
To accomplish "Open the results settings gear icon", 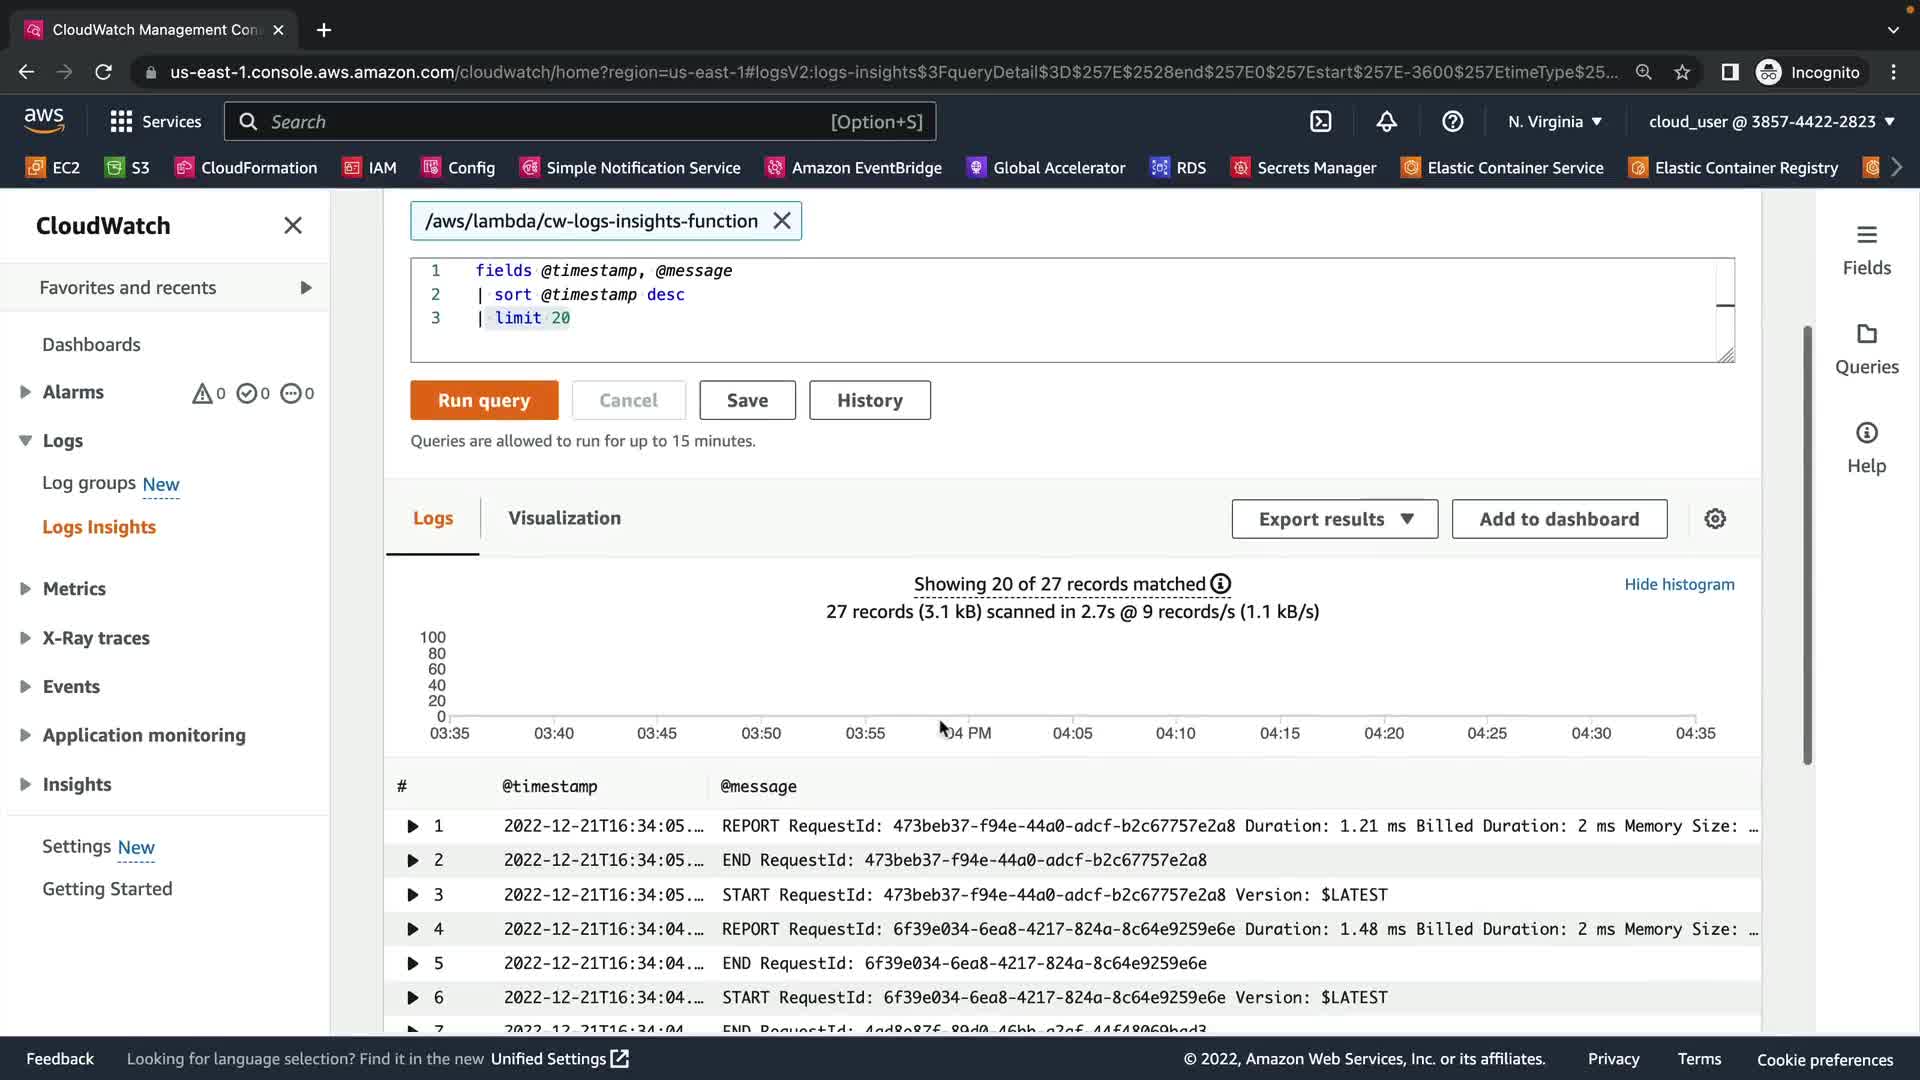I will coord(1715,519).
